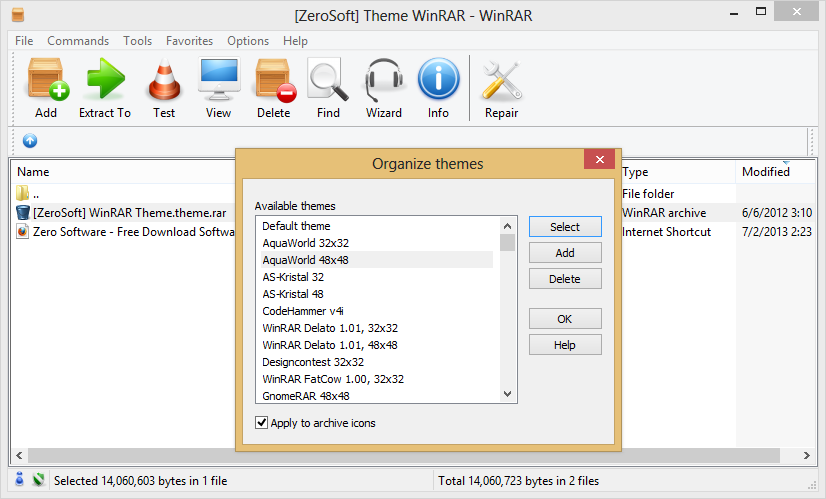Click the file list horizontal scrollbar thumb
Image resolution: width=826 pixels, height=499 pixels.
click(404, 455)
